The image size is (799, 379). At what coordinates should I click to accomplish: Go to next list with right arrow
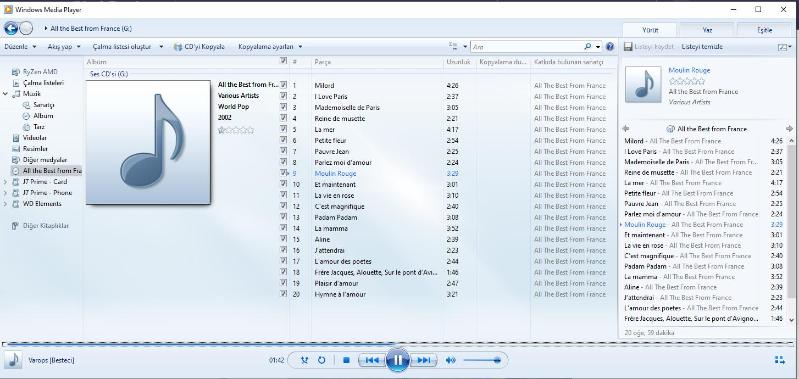789,129
